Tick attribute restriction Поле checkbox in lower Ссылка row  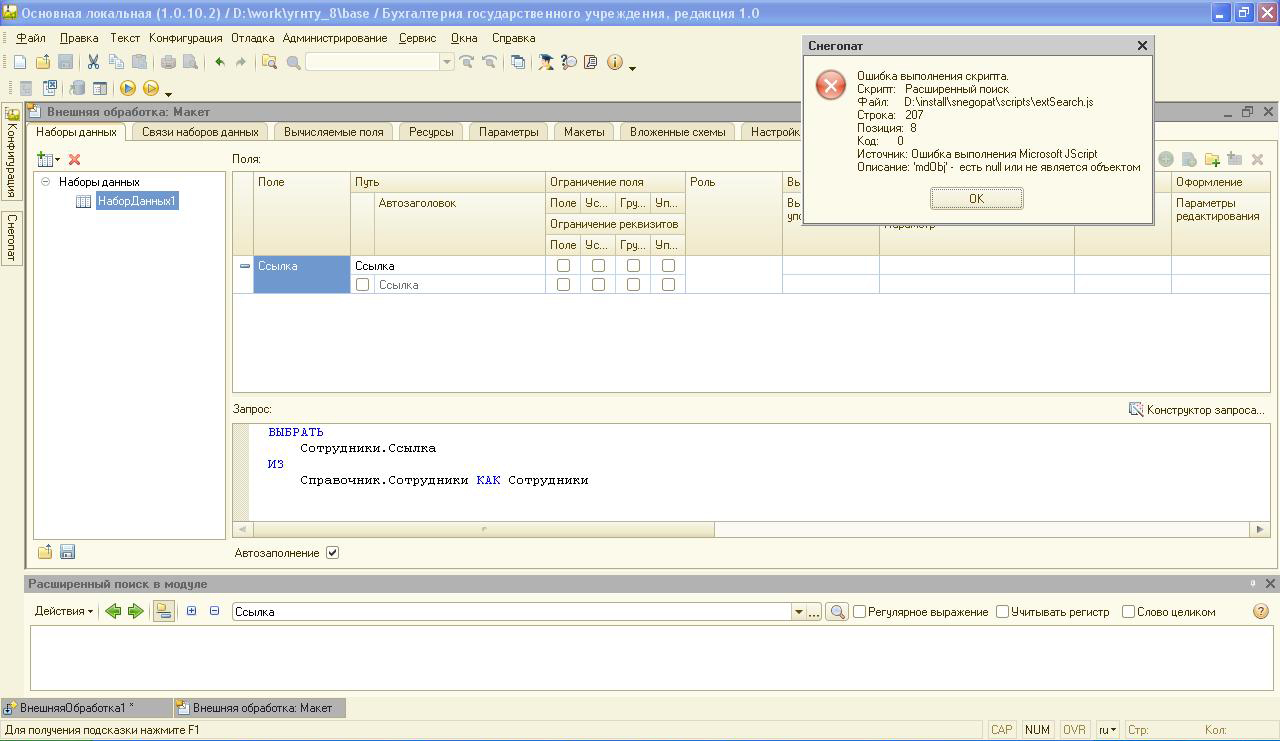(563, 285)
